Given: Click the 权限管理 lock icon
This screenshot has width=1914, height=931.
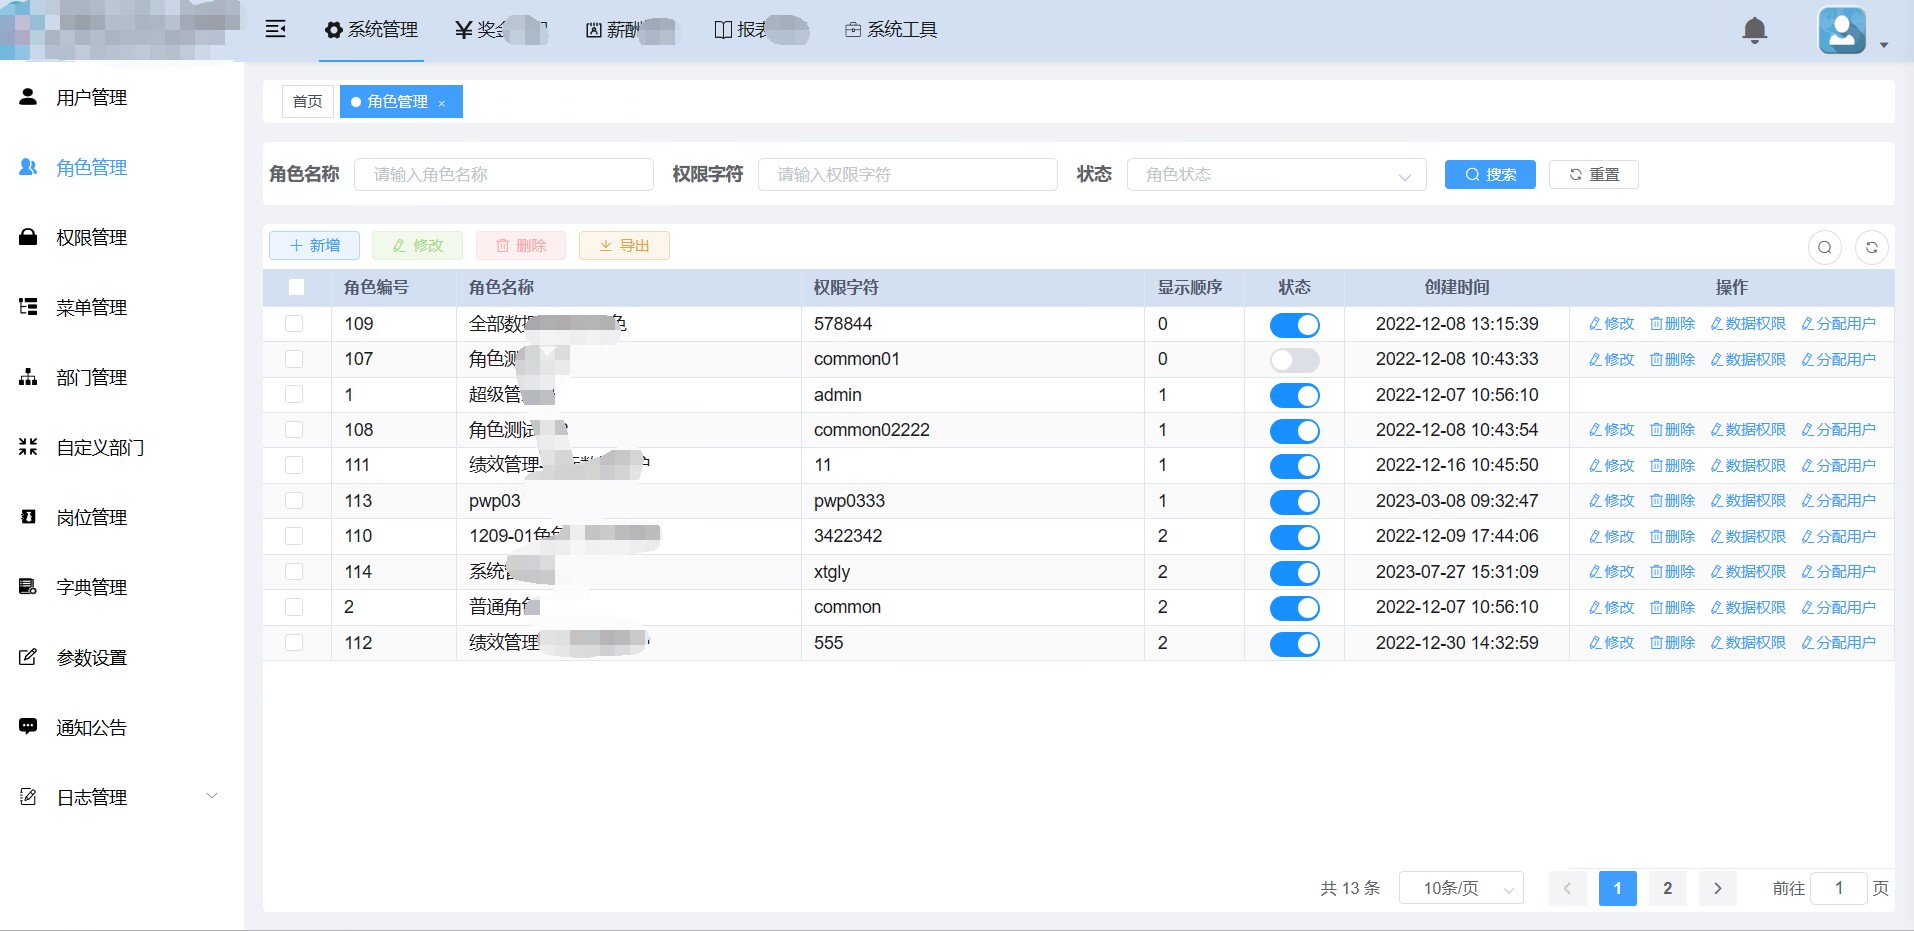Looking at the screenshot, I should [28, 237].
